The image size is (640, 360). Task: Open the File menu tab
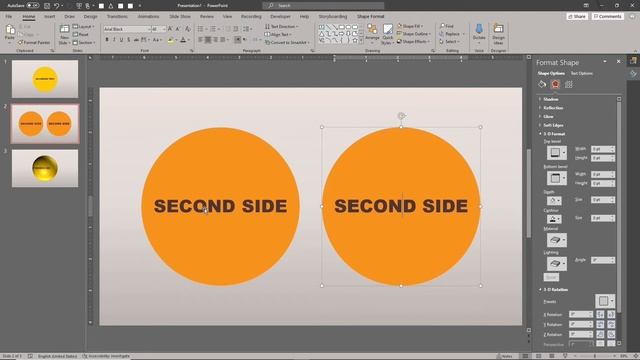tap(9, 17)
